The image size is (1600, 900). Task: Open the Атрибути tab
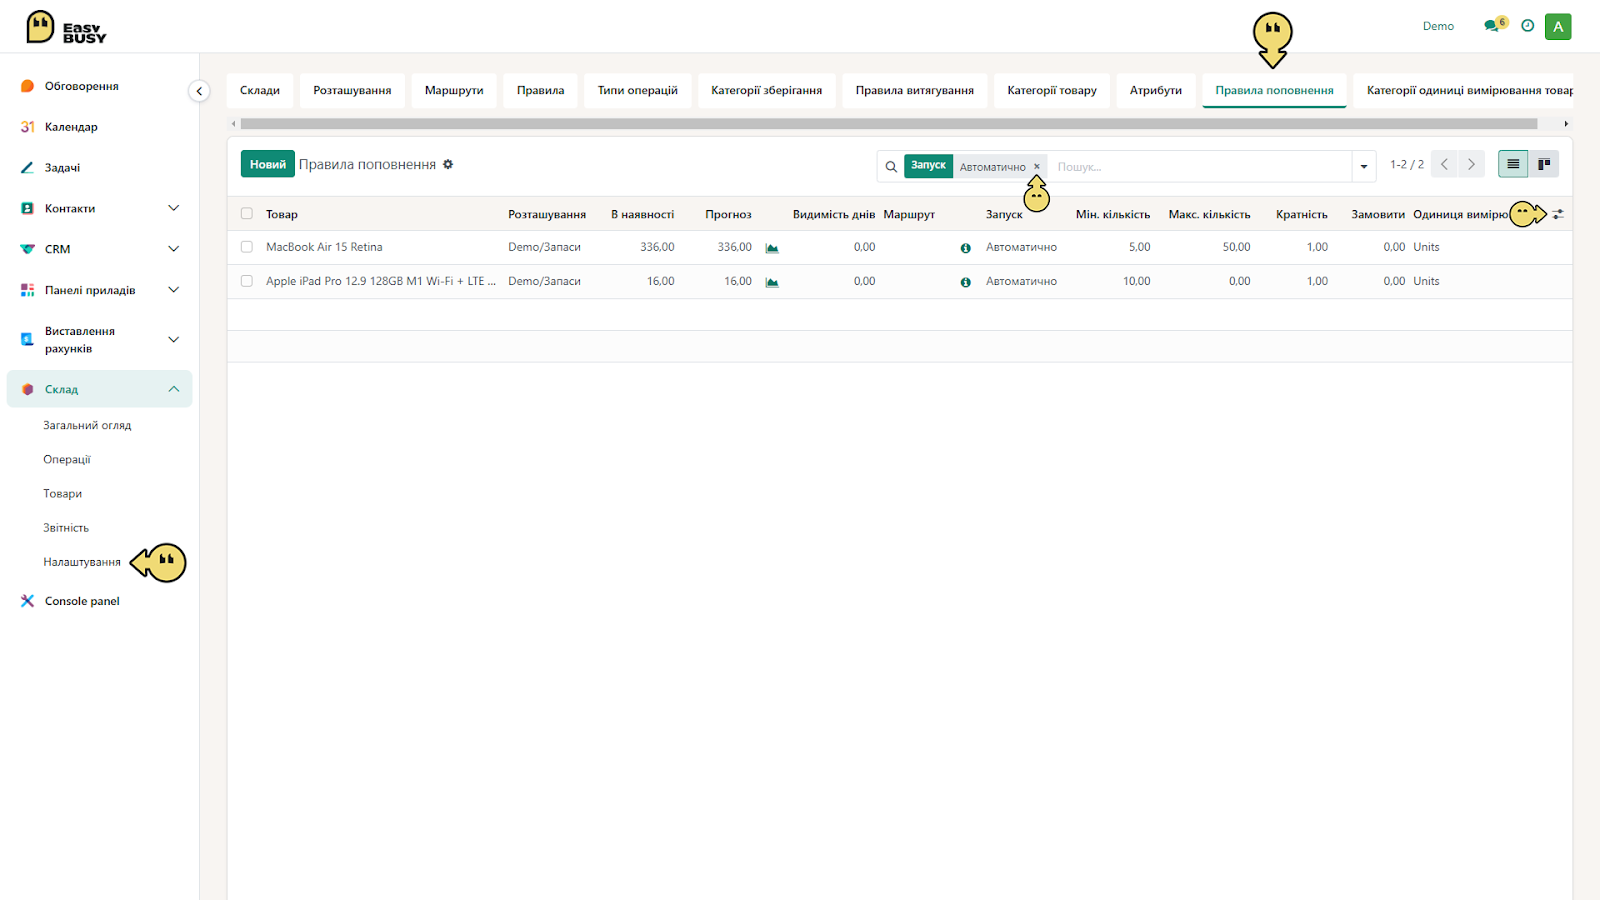pos(1156,90)
